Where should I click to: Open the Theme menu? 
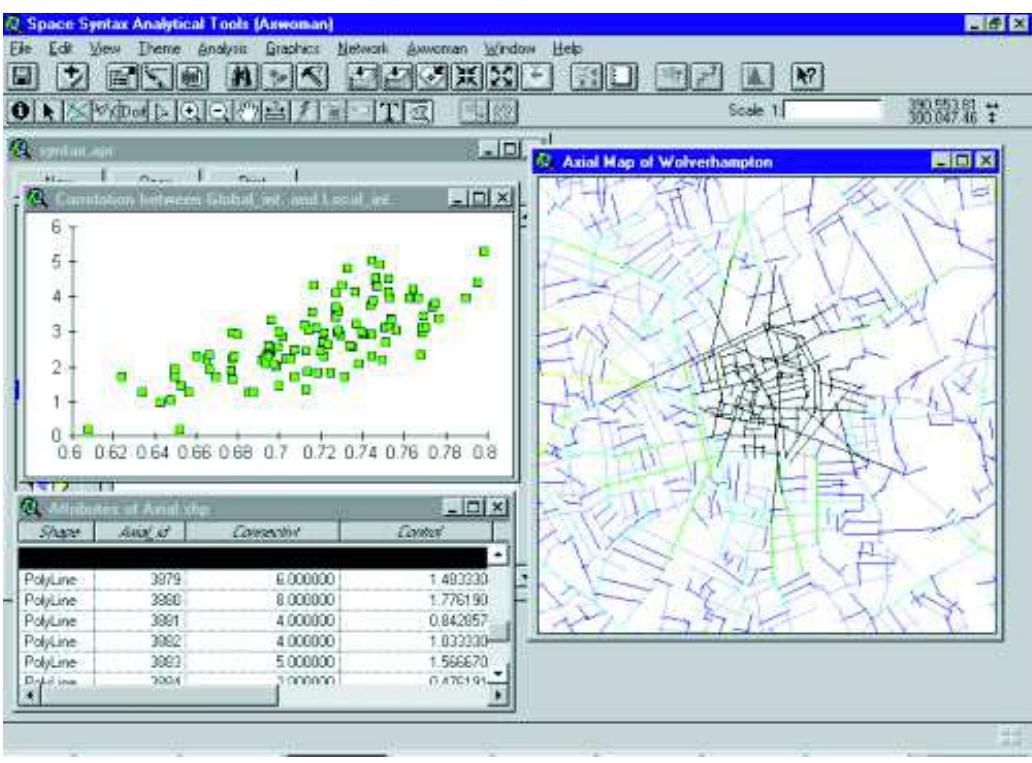[159, 49]
